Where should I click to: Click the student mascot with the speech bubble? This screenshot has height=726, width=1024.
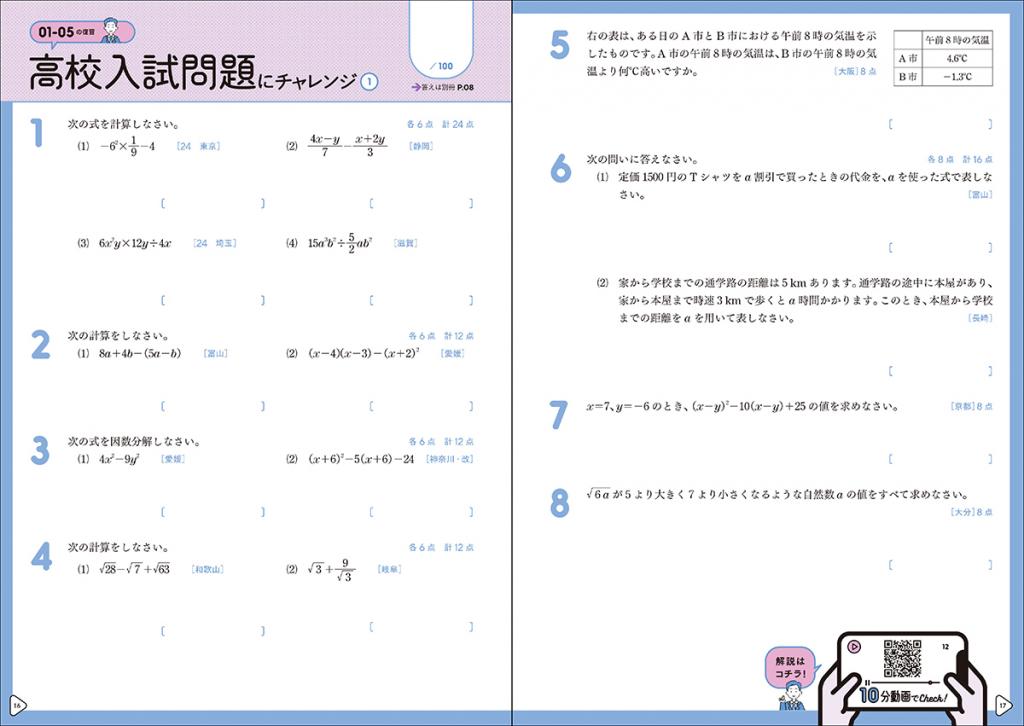(x=792, y=697)
